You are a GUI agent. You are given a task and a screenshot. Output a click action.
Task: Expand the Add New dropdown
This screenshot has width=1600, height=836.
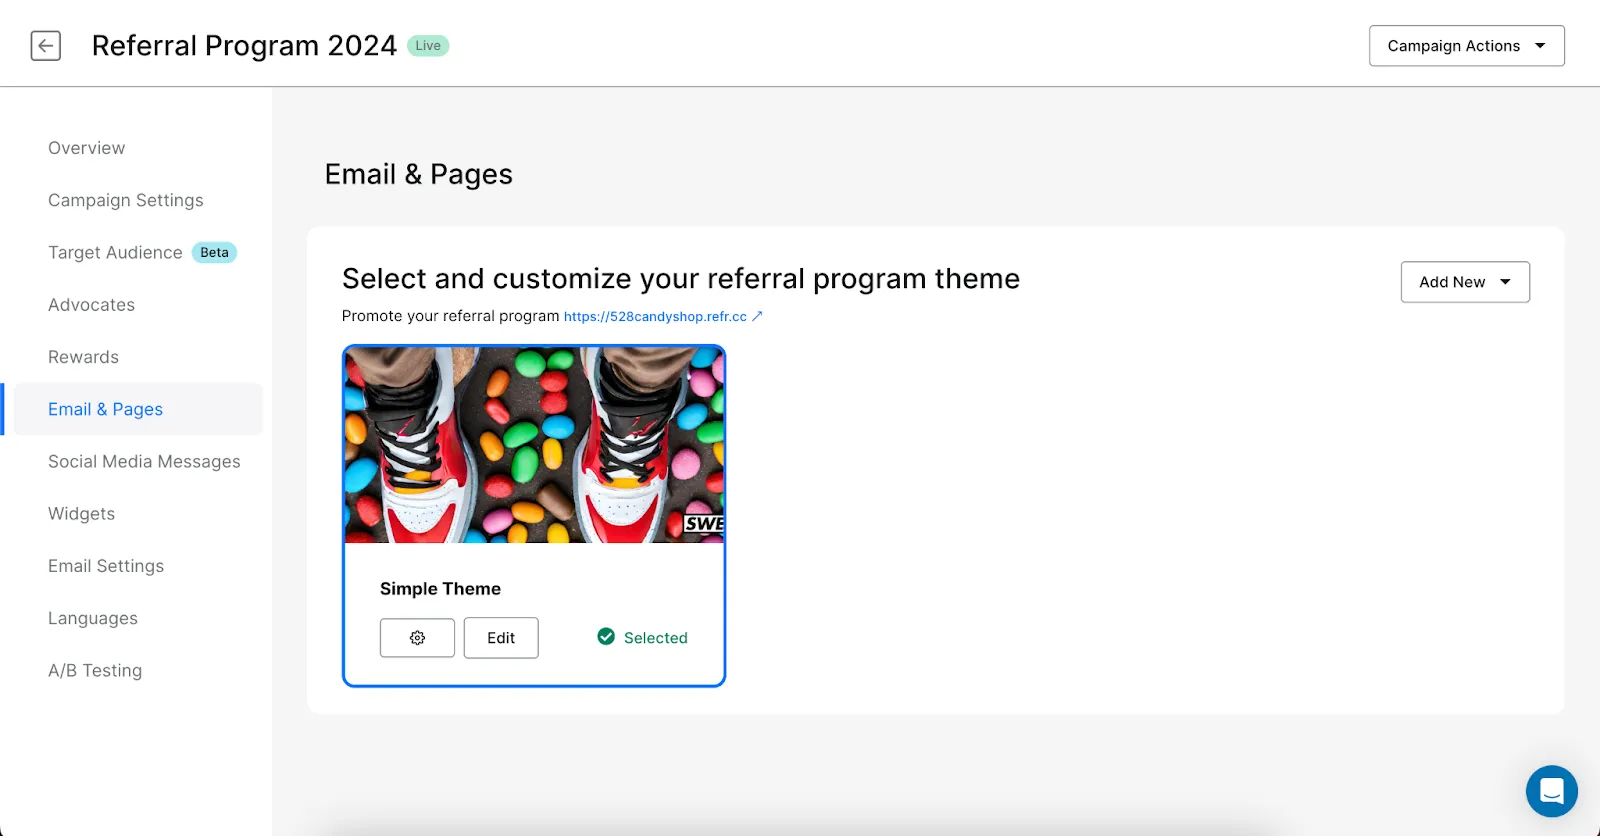[x=1465, y=282]
